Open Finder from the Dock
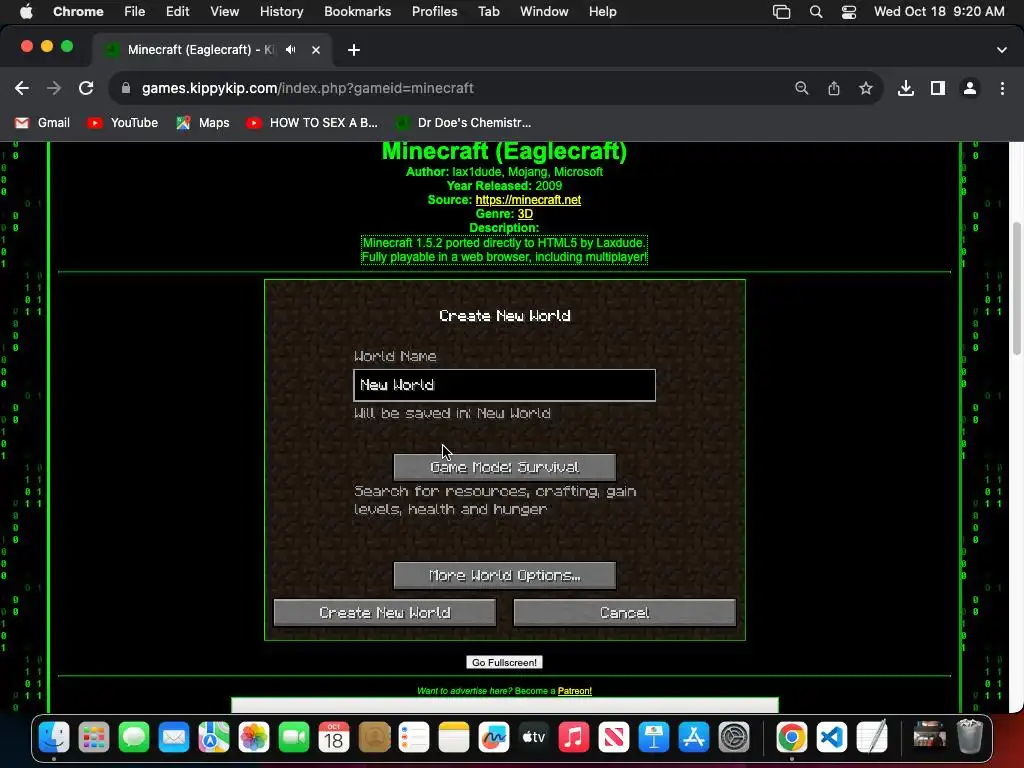Image resolution: width=1024 pixels, height=768 pixels. point(54,737)
